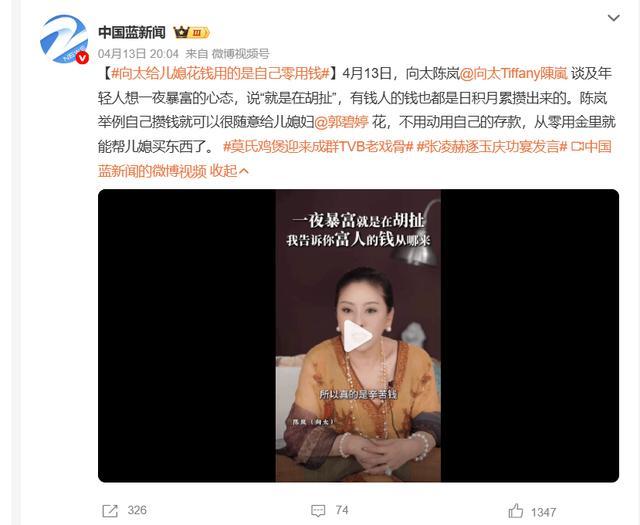Click the comment bubble icon
The image size is (640, 525).
pos(318,510)
